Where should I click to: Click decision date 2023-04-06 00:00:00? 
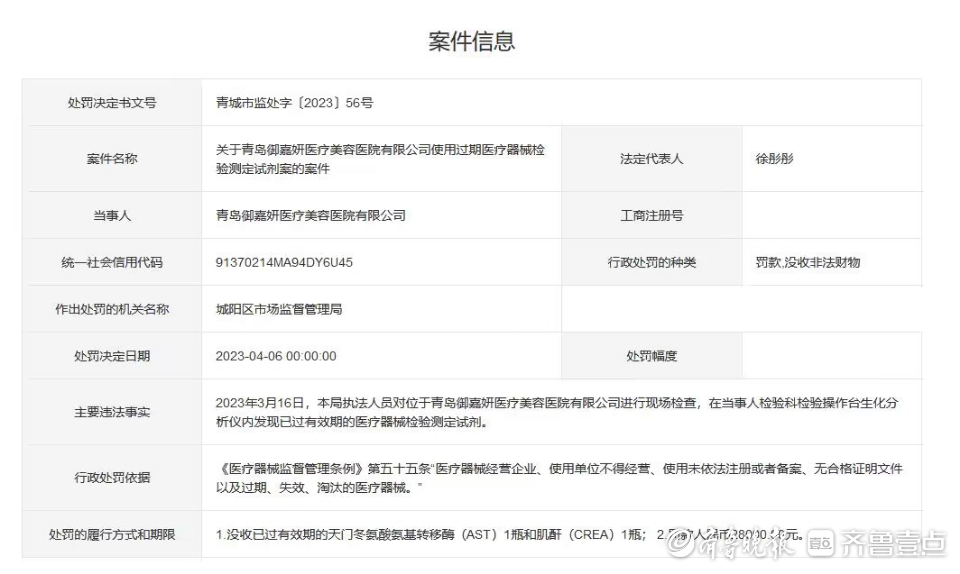click(276, 356)
